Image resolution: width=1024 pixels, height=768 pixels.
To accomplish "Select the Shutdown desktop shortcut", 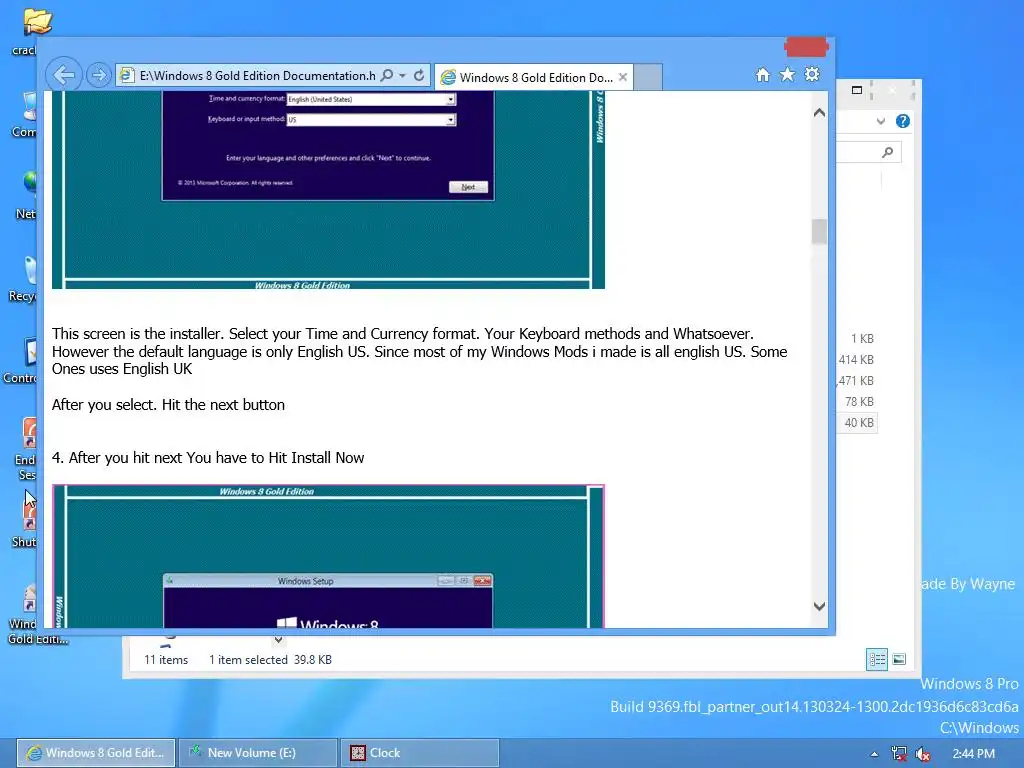I will pyautogui.click(x=29, y=516).
